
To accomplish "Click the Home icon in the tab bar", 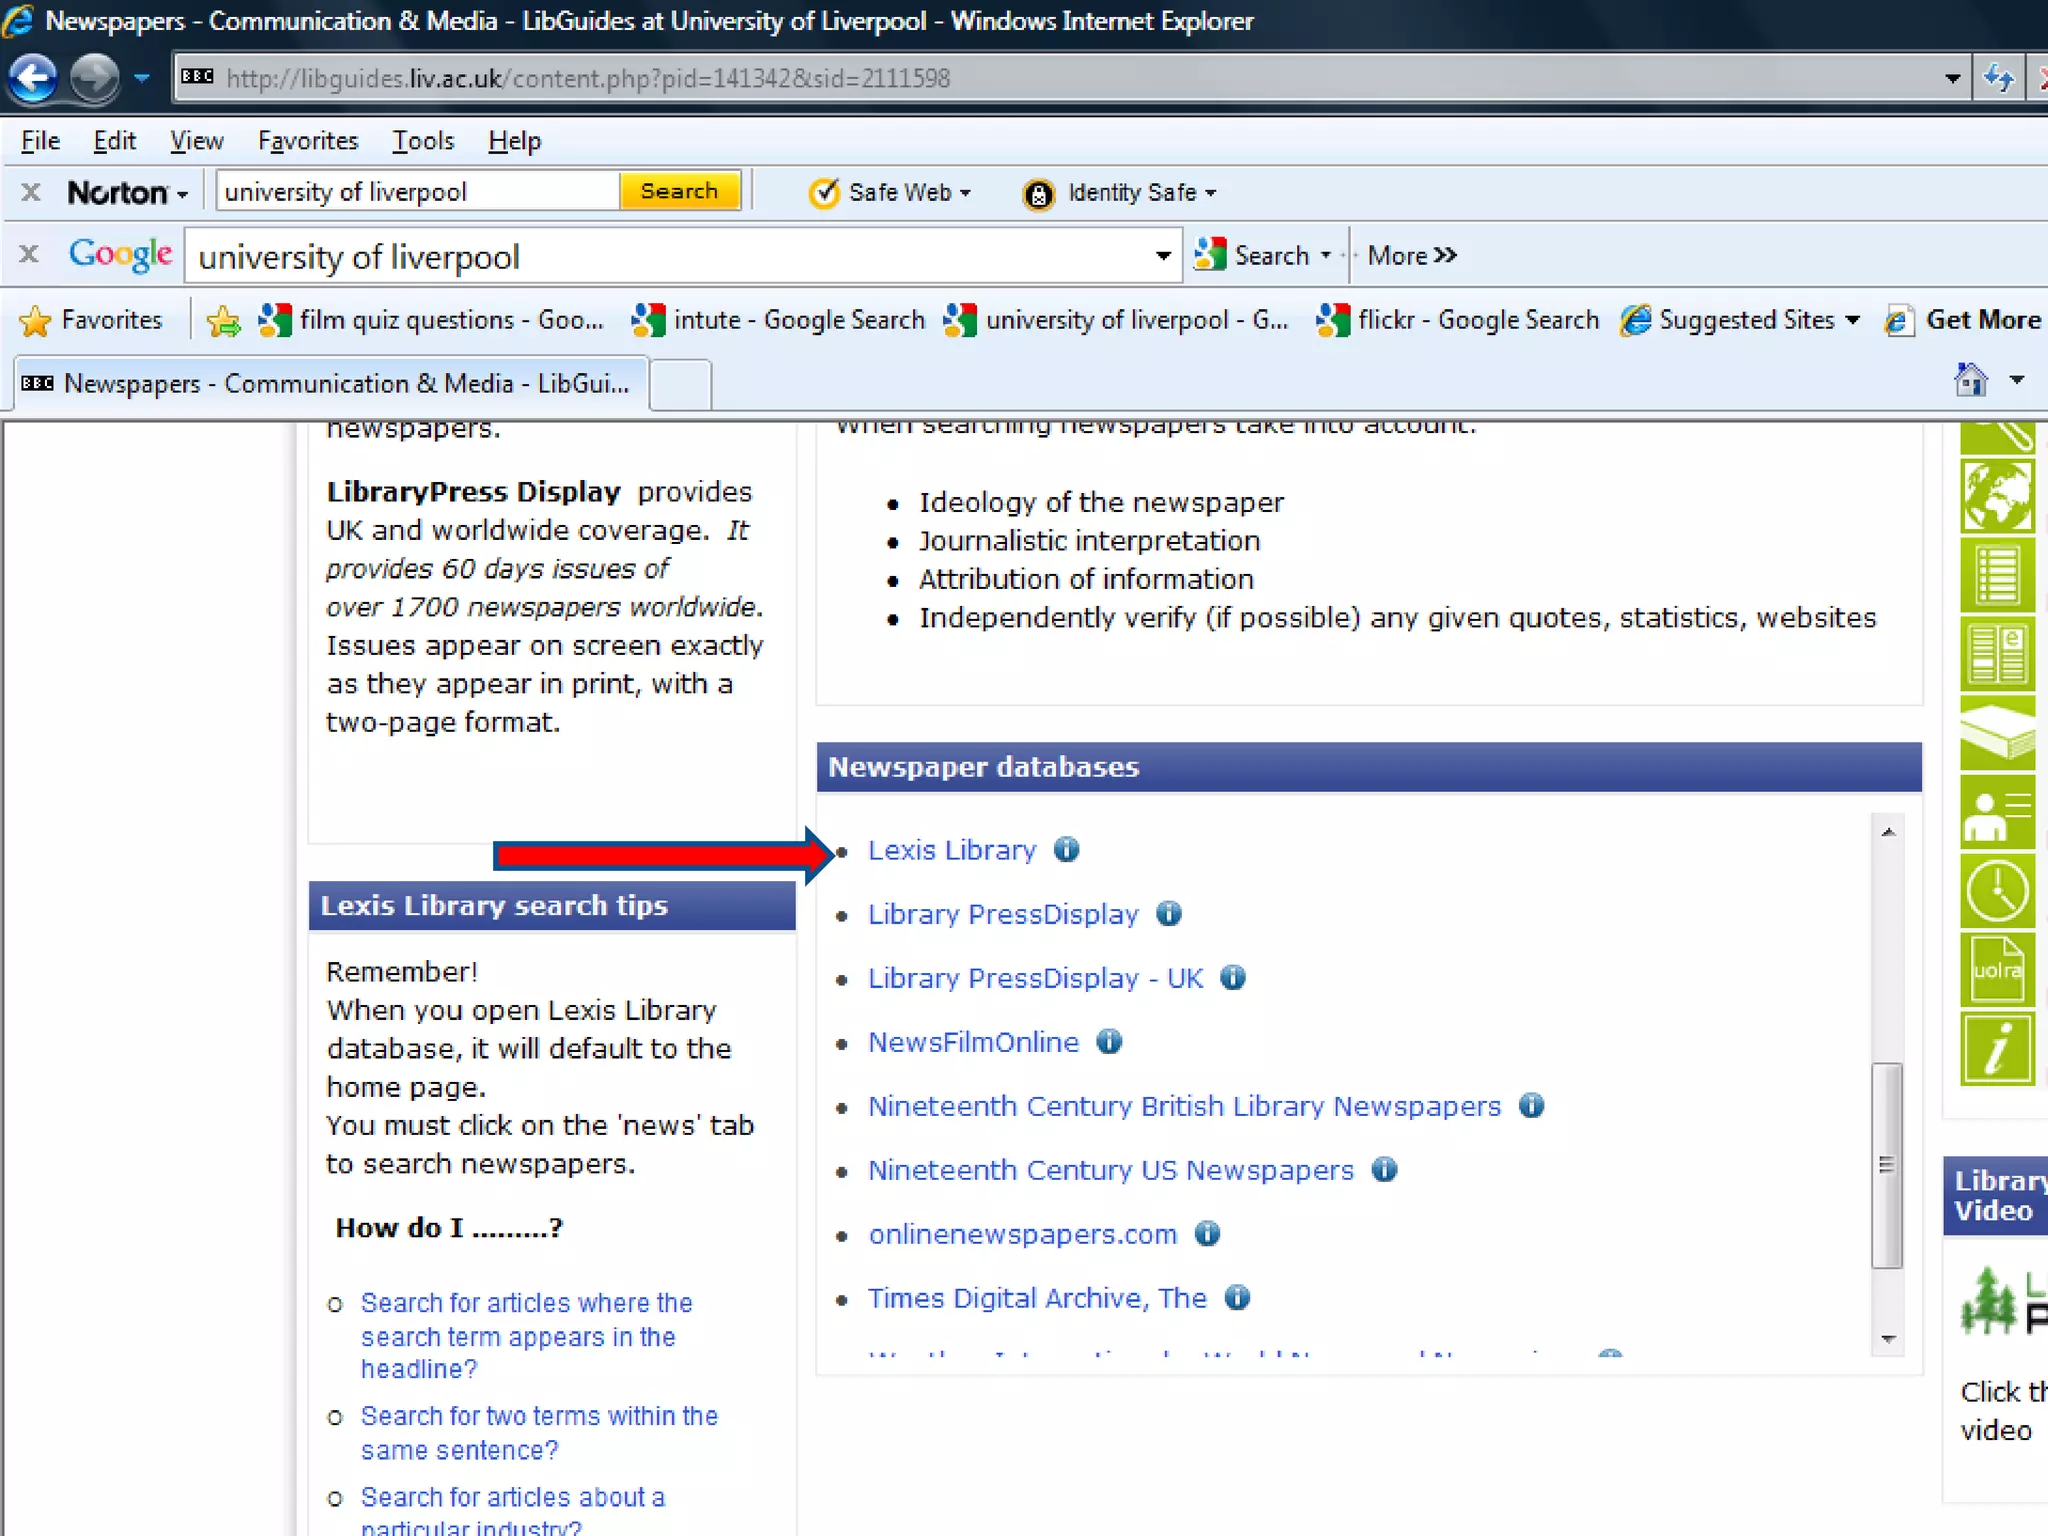I will point(1970,381).
